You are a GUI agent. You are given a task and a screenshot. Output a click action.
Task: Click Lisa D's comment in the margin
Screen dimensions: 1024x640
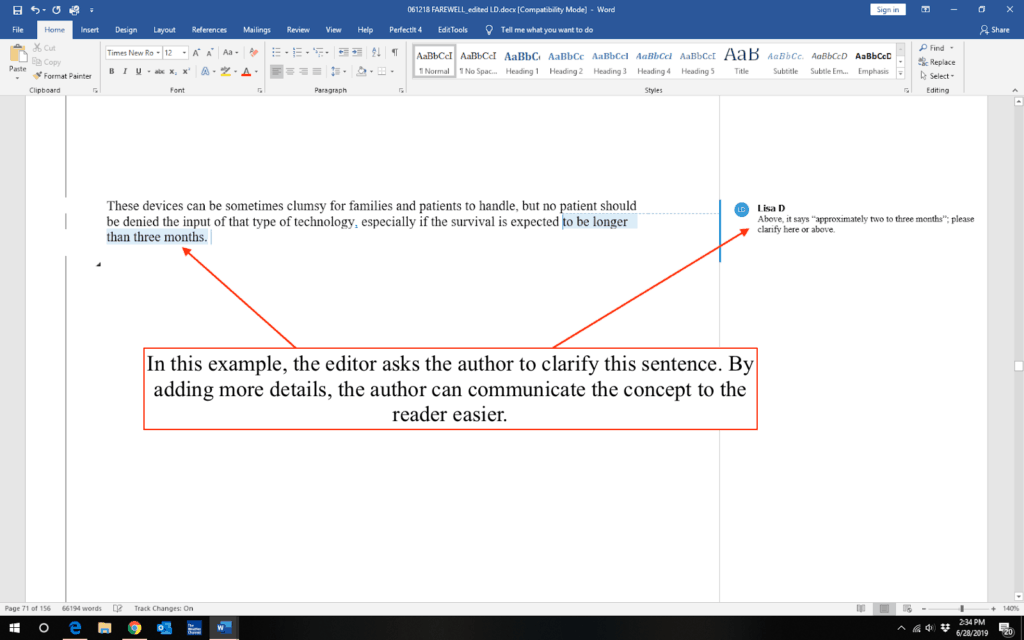click(x=865, y=219)
